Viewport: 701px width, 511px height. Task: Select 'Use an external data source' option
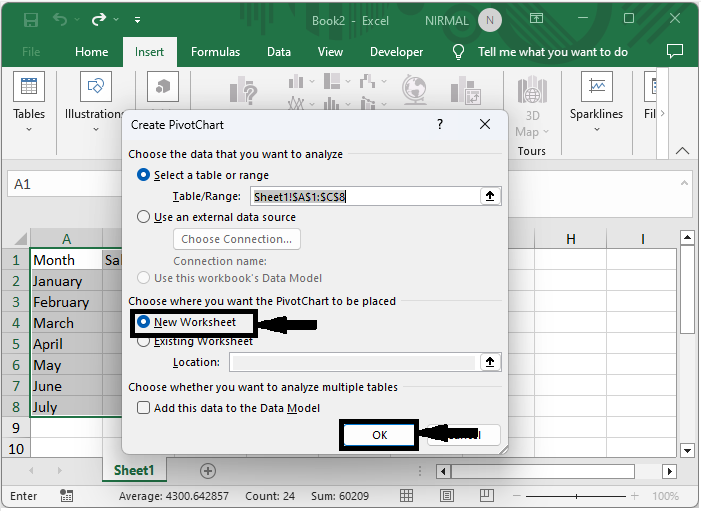click(x=143, y=217)
